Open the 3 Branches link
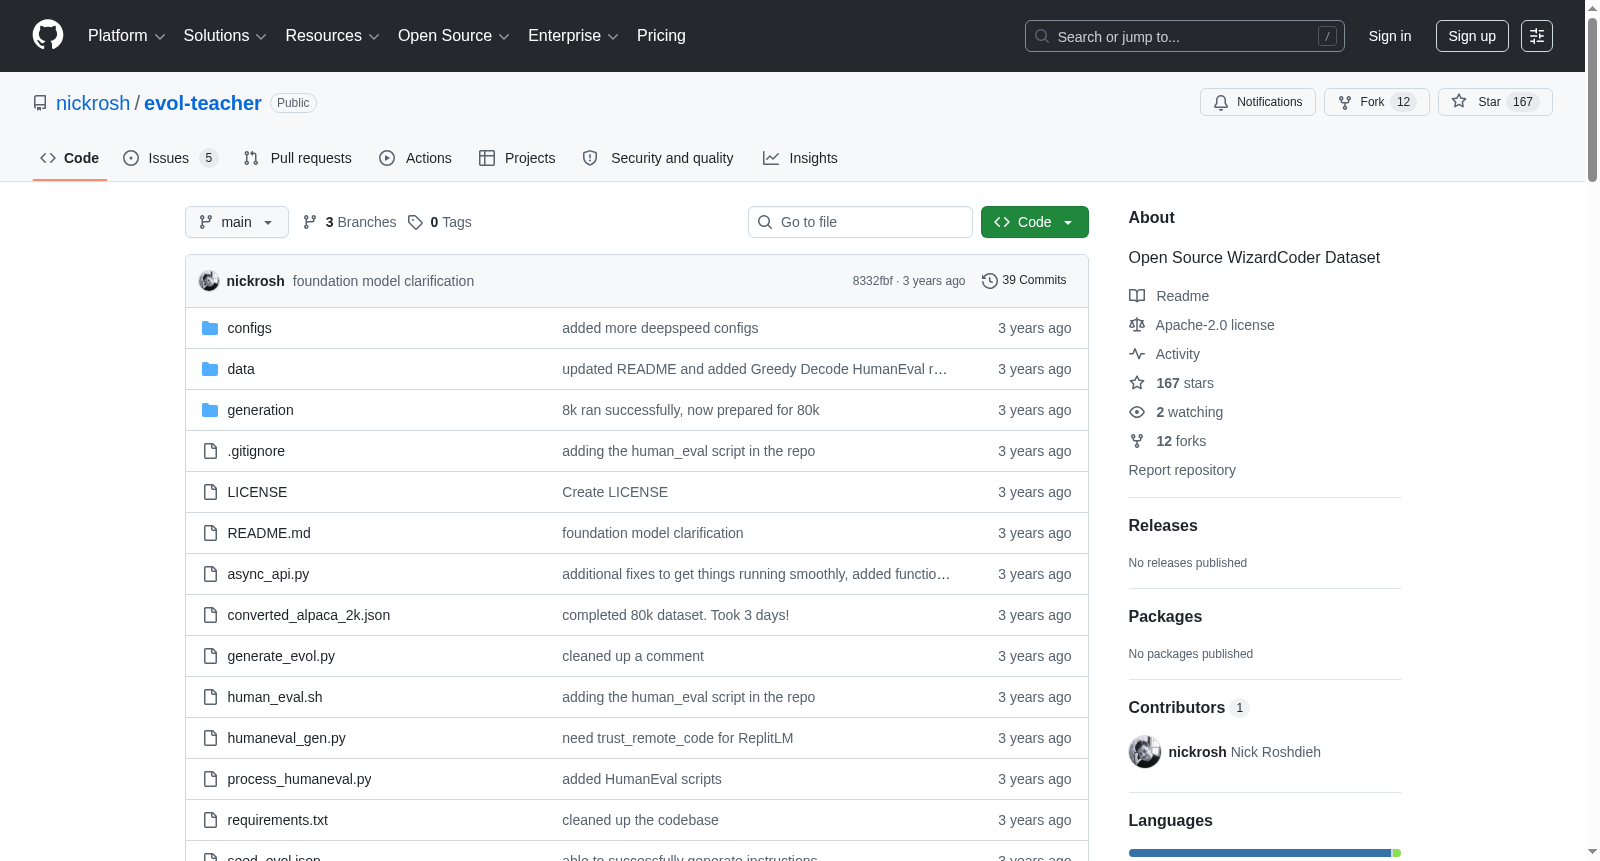This screenshot has width=1600, height=861. click(349, 222)
